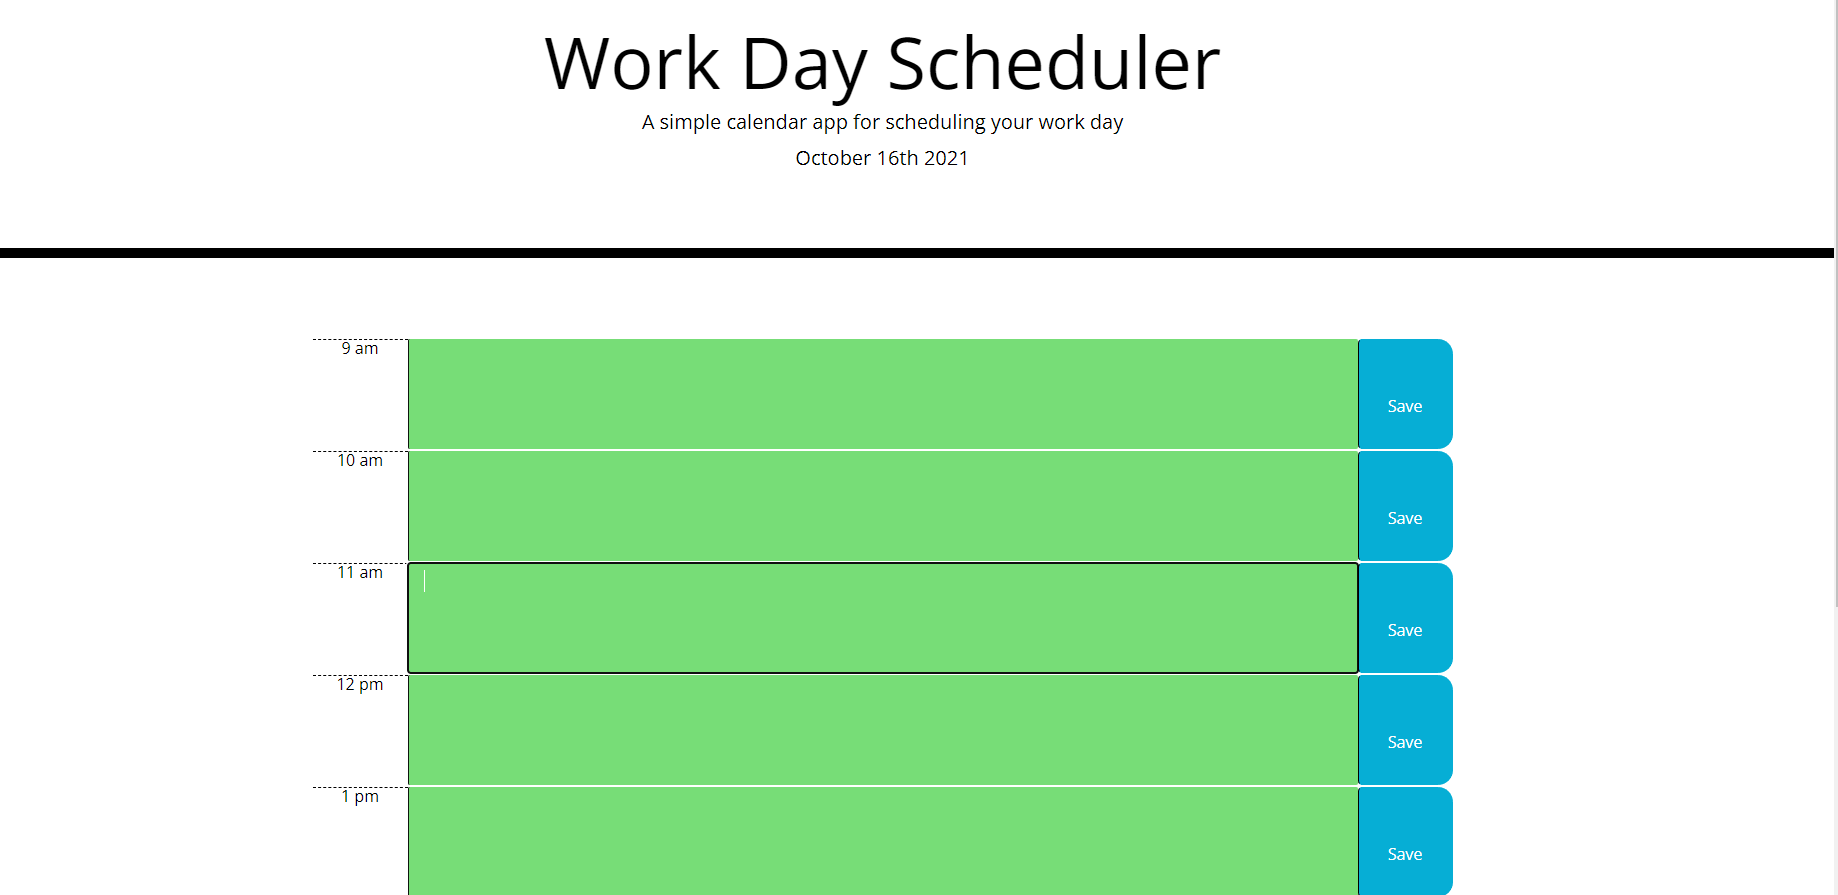Click the Work Day Scheduler heading

tap(881, 62)
